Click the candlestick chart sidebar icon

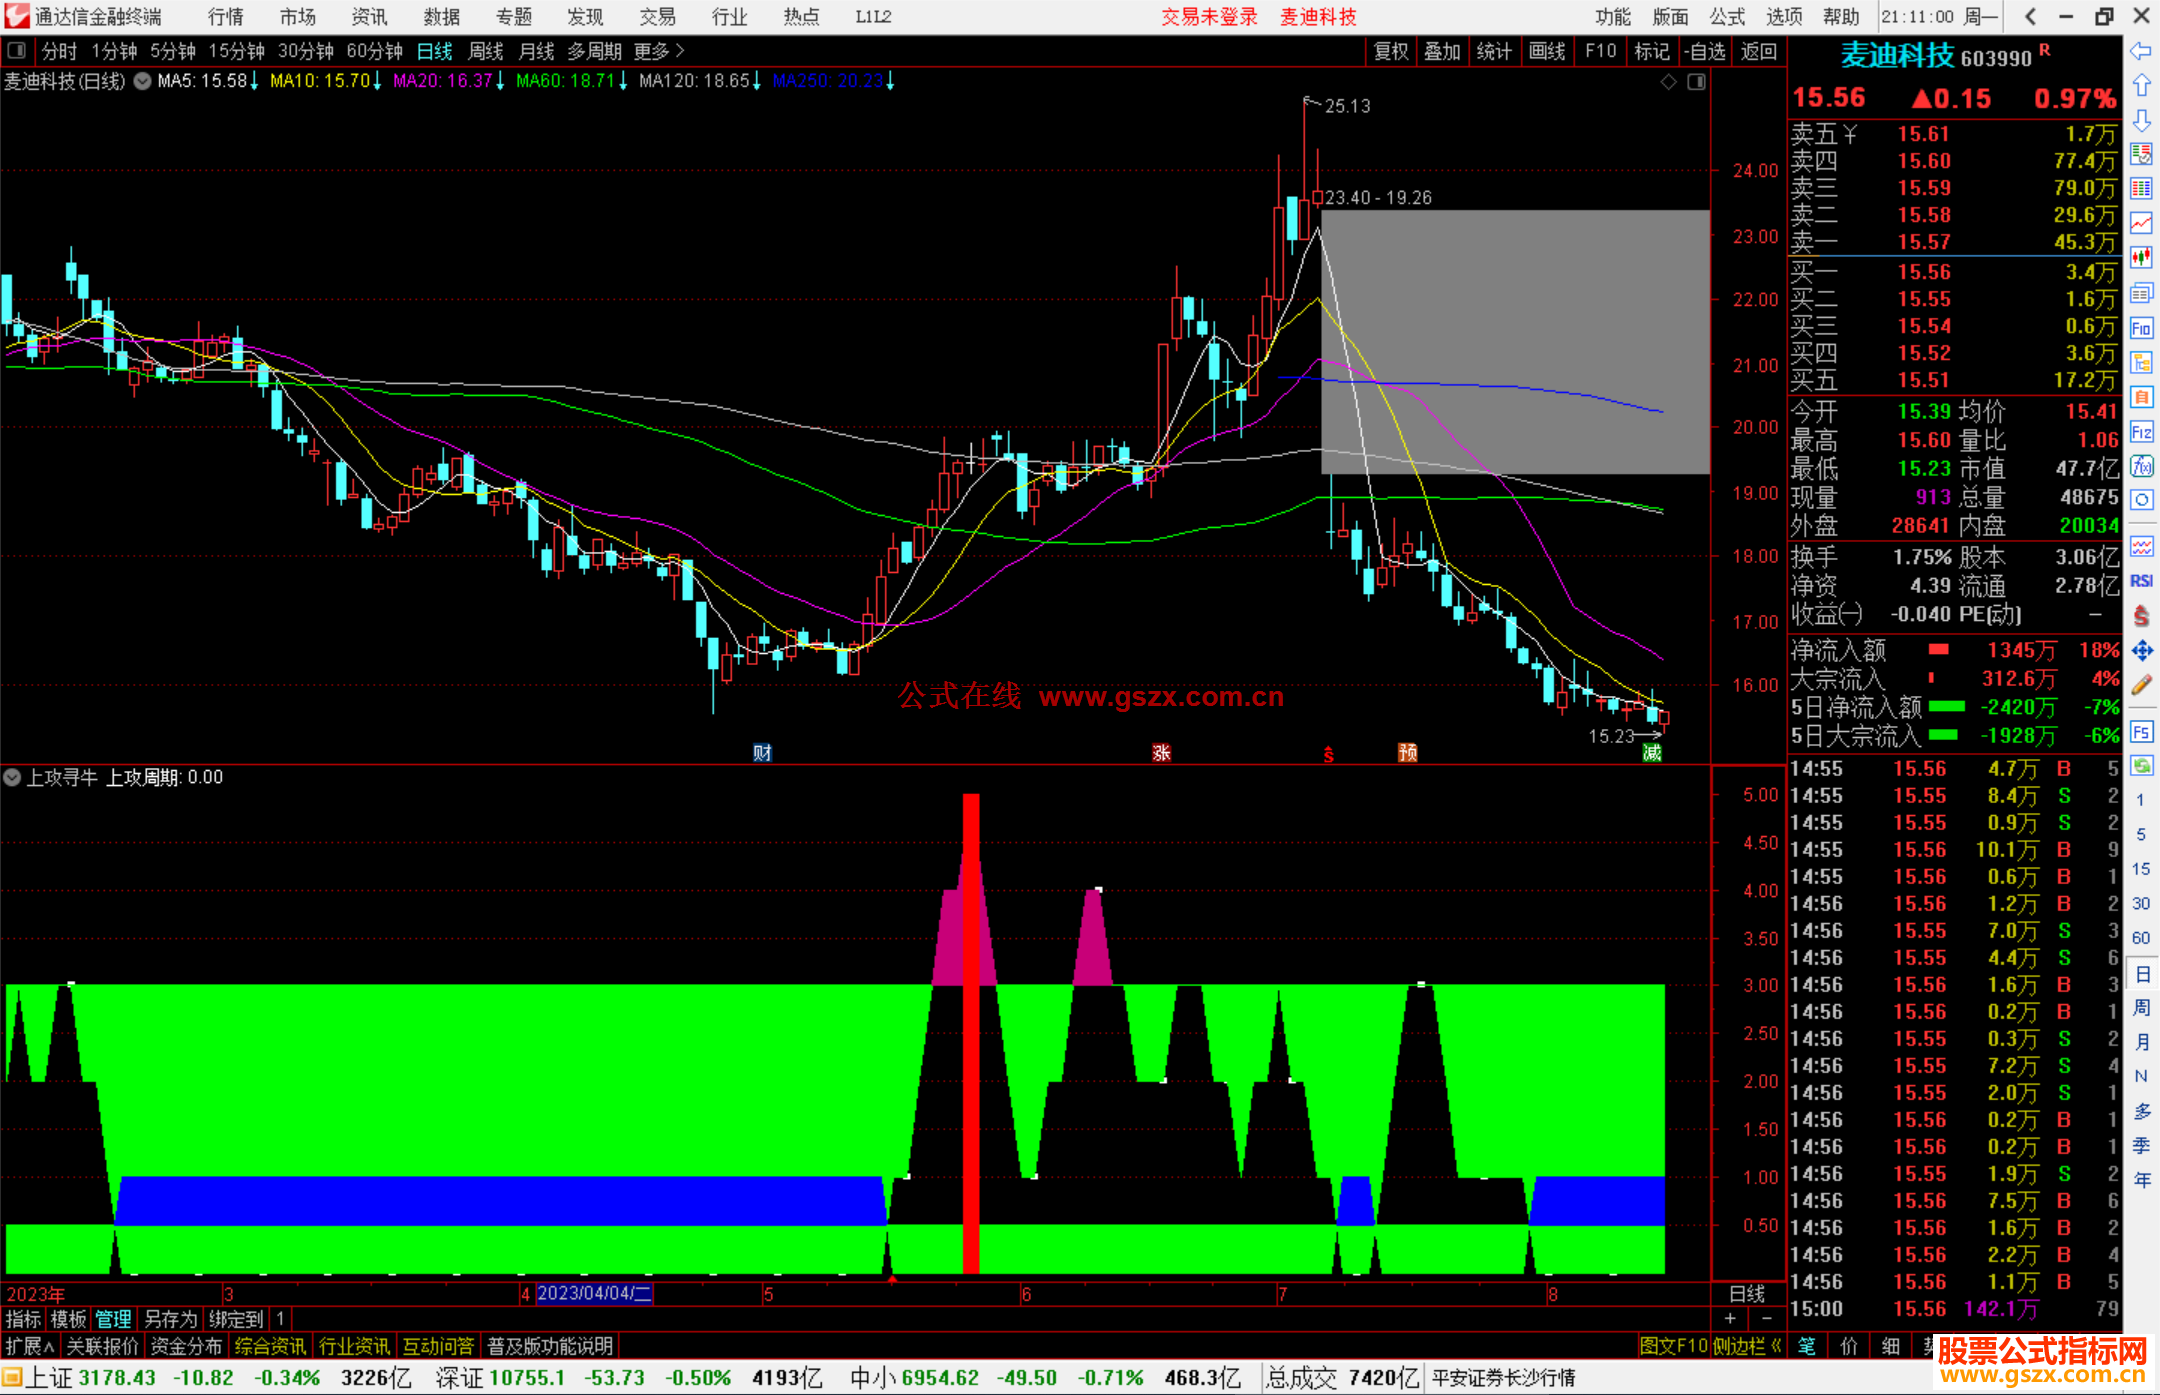tap(2141, 257)
